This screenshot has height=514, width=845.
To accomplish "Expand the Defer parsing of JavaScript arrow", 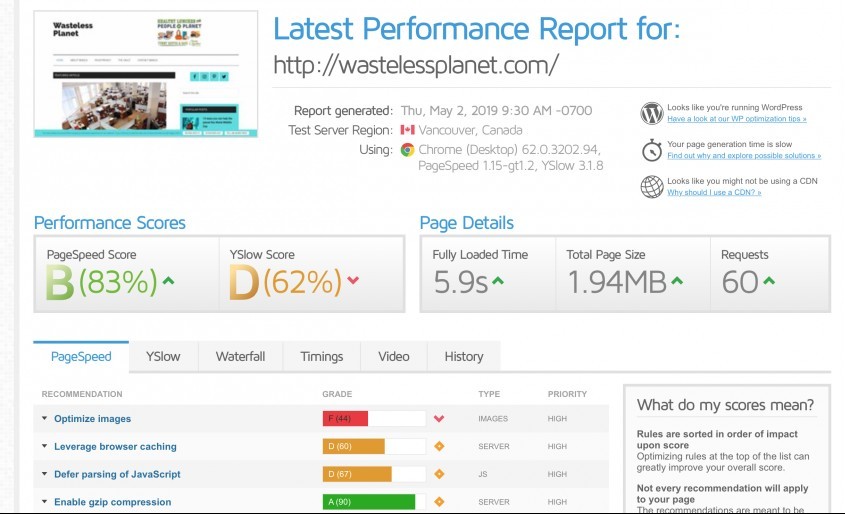I will (45, 474).
